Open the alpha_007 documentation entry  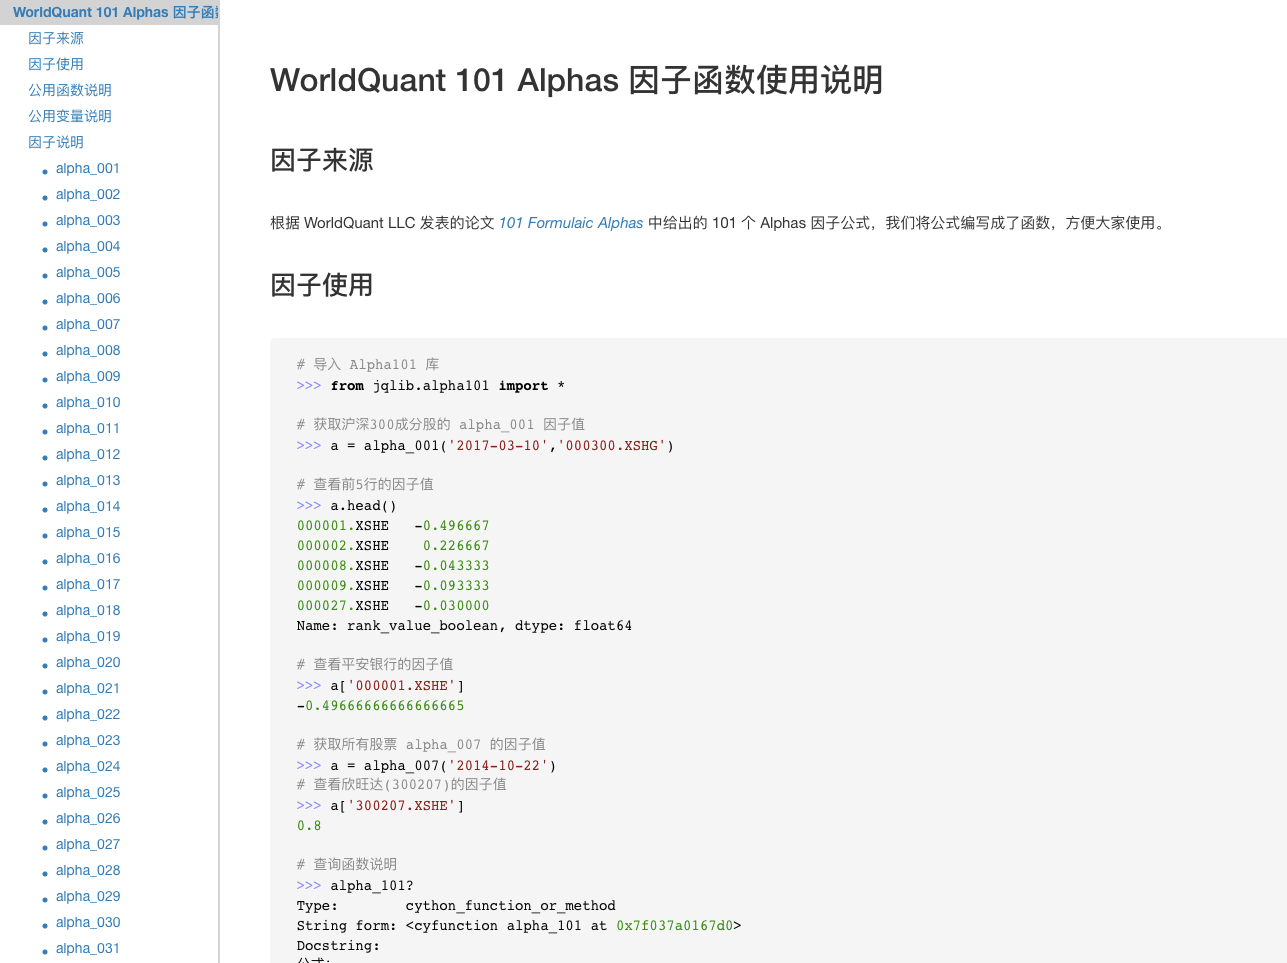pos(87,324)
